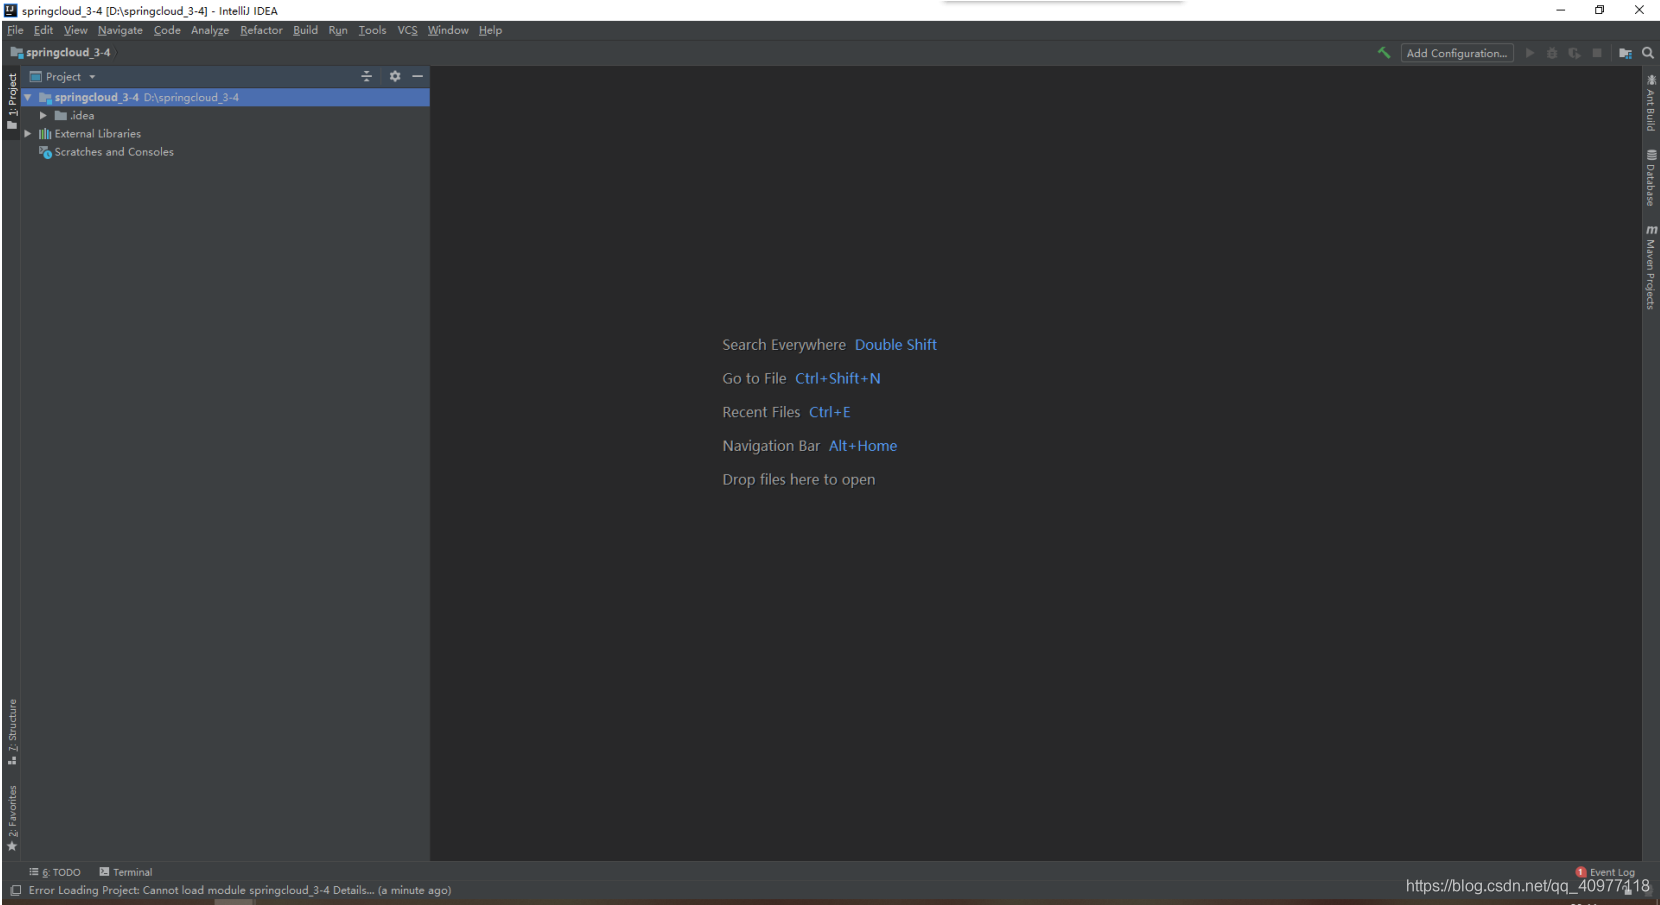
Task: Click the Stop square icon
Action: [x=1597, y=53]
